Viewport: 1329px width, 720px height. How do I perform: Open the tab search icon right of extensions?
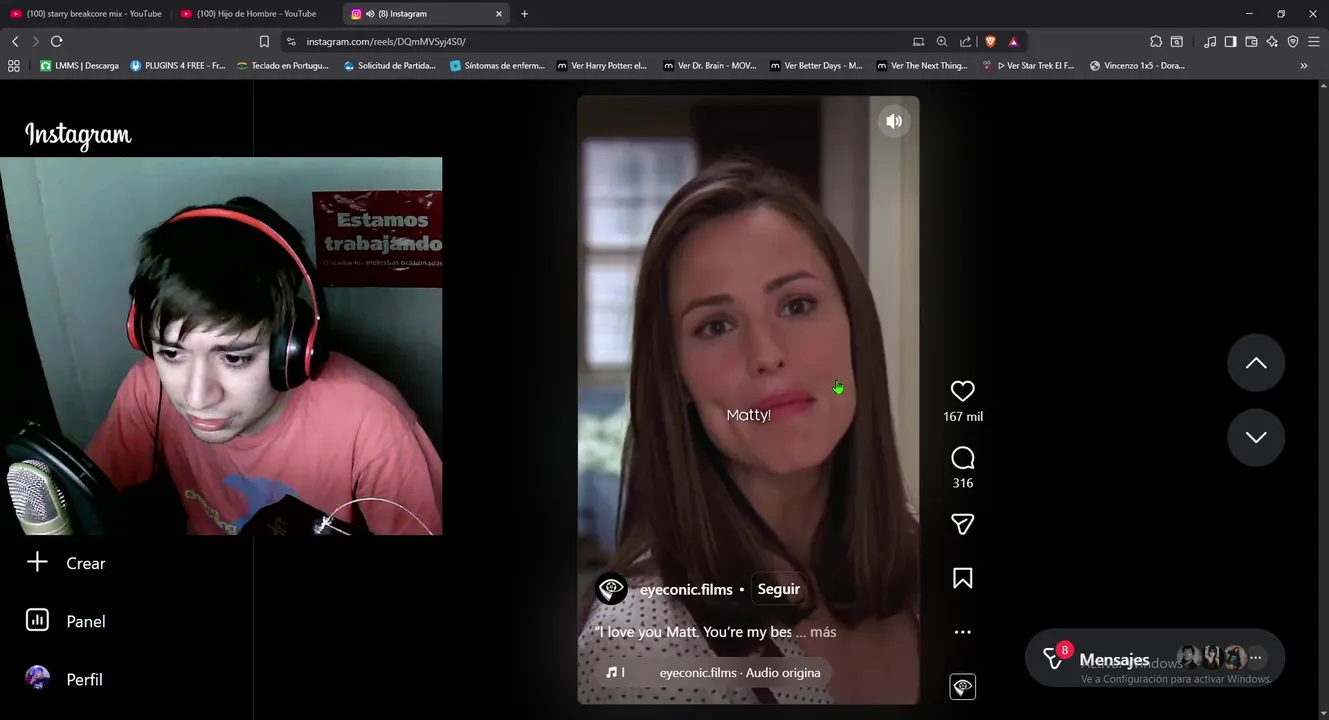point(1177,41)
